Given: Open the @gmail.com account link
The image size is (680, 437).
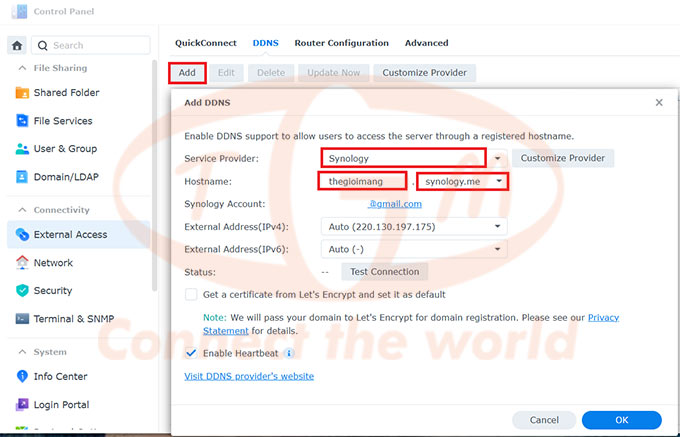Looking at the screenshot, I should point(395,204).
